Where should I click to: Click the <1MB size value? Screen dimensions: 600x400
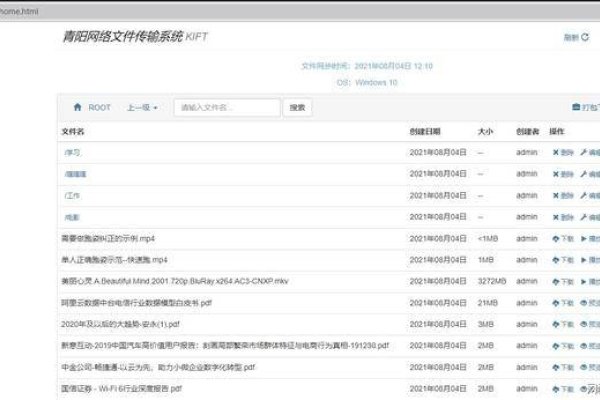pyautogui.click(x=488, y=238)
